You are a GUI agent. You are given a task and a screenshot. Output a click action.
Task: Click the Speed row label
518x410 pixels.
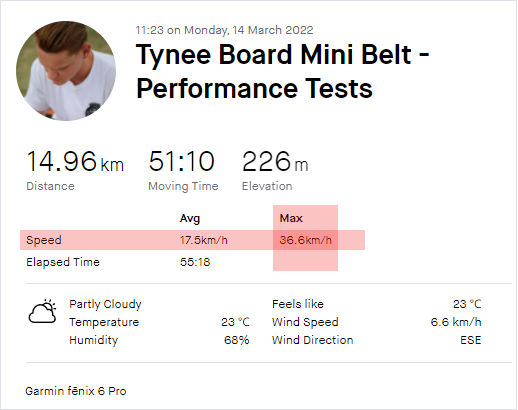[x=44, y=240]
